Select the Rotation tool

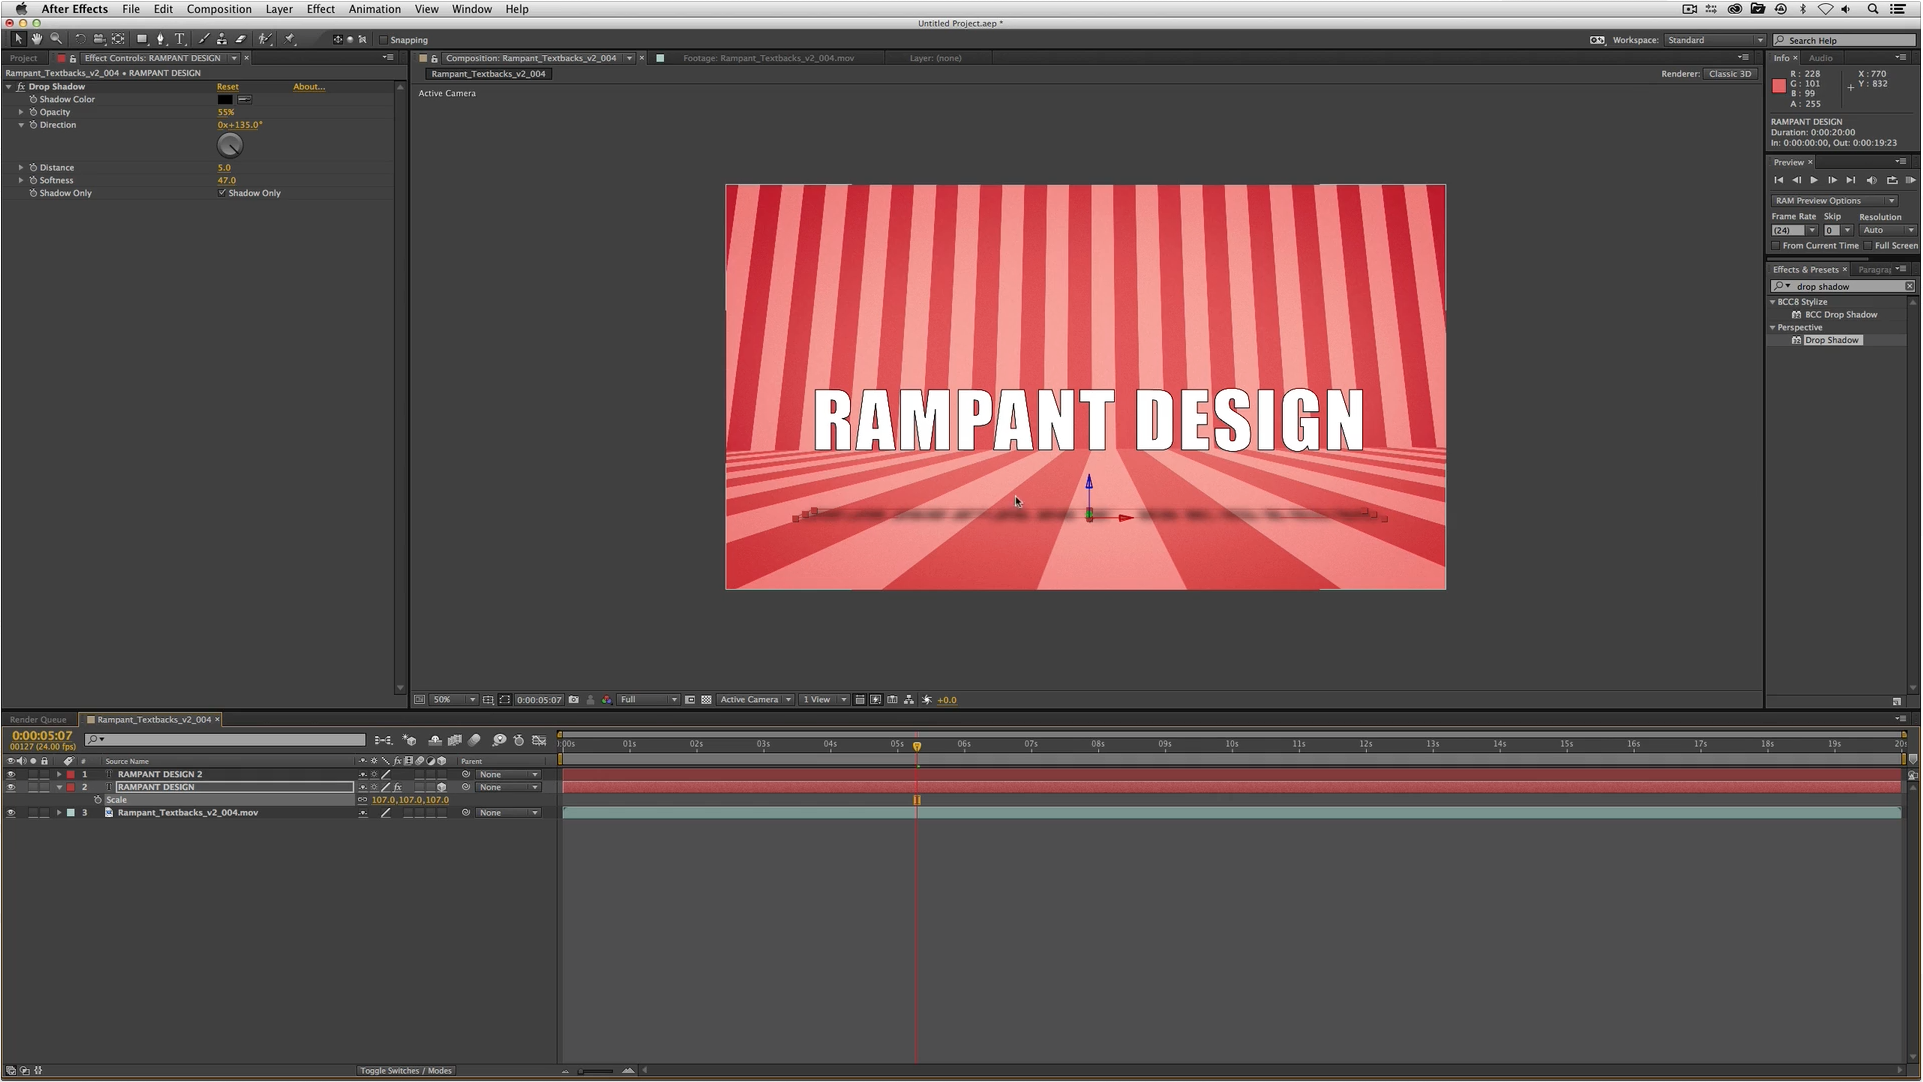[x=80, y=39]
